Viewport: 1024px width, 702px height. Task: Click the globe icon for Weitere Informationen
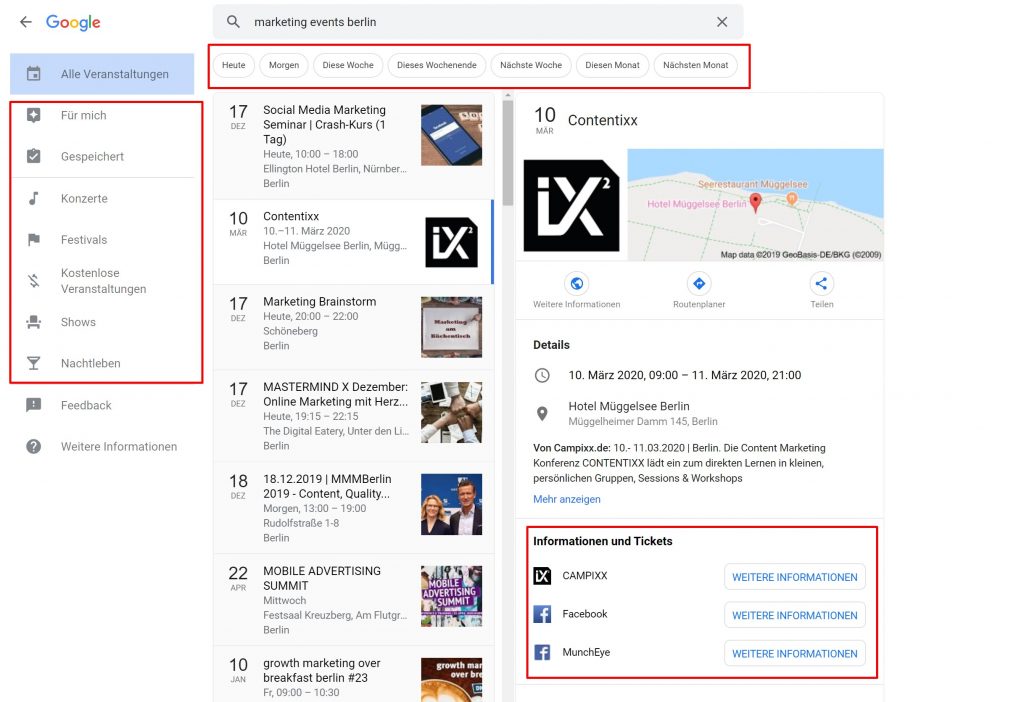577,283
